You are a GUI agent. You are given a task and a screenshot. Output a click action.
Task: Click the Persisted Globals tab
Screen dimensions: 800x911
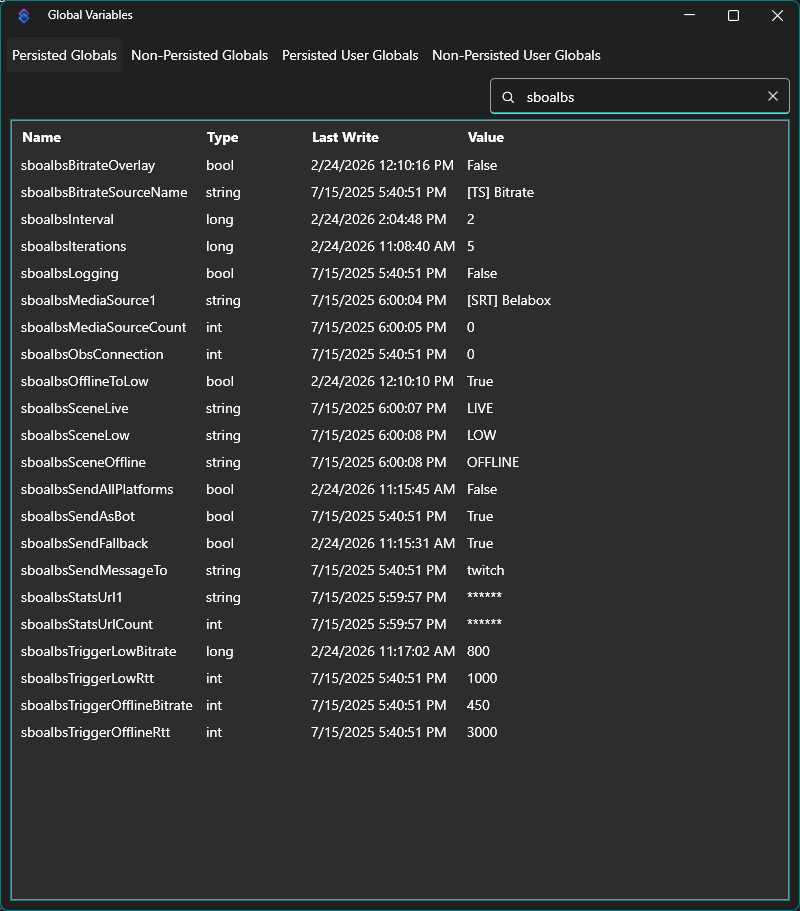64,55
